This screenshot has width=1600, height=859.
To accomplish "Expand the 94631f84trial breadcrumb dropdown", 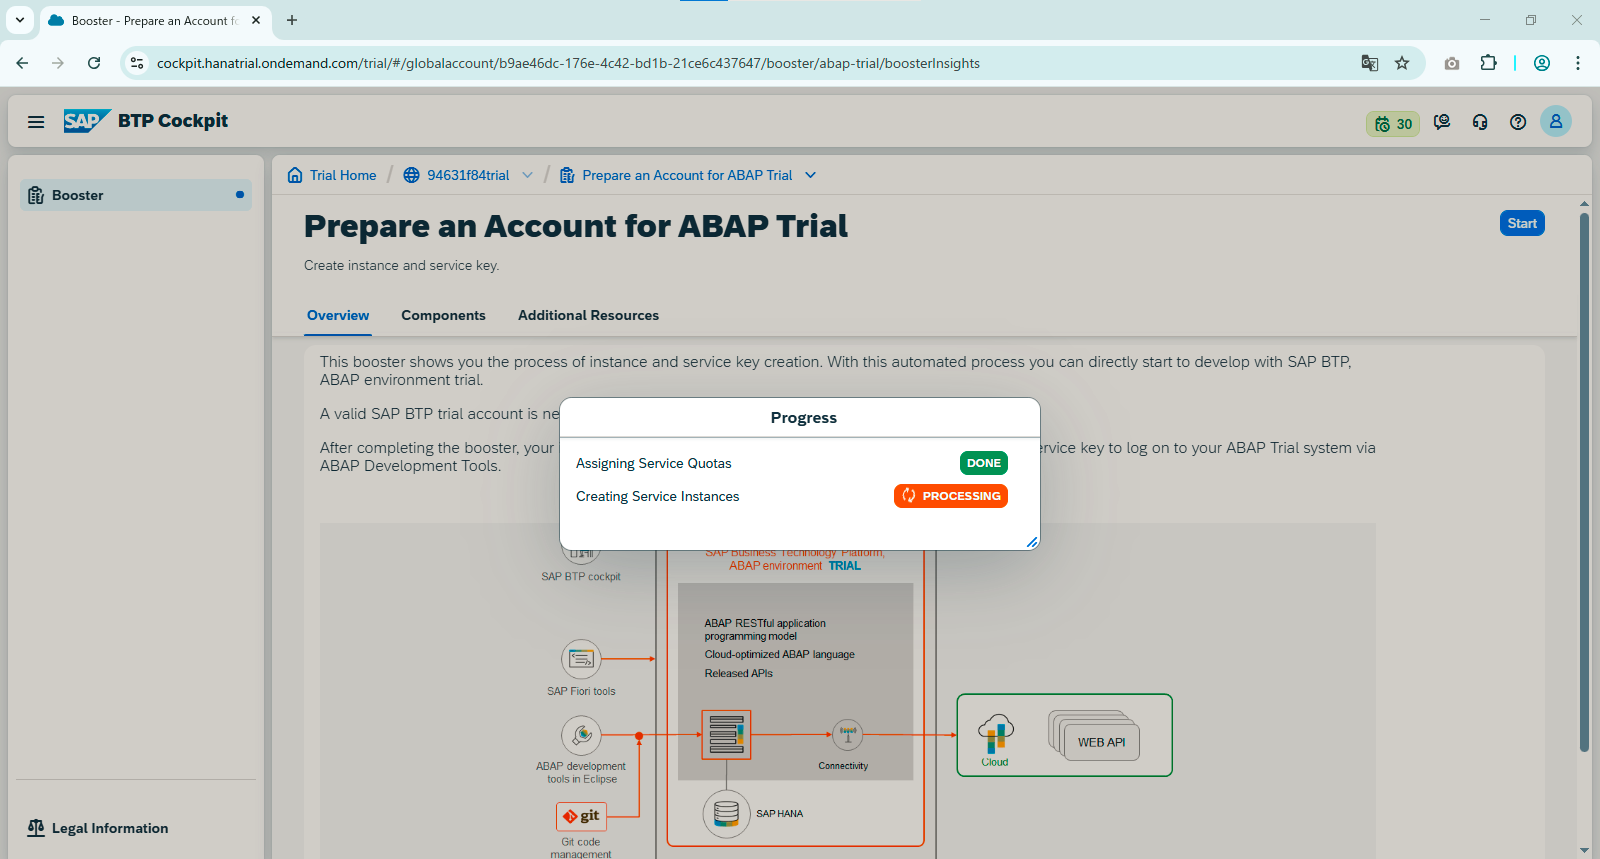I will [x=527, y=175].
